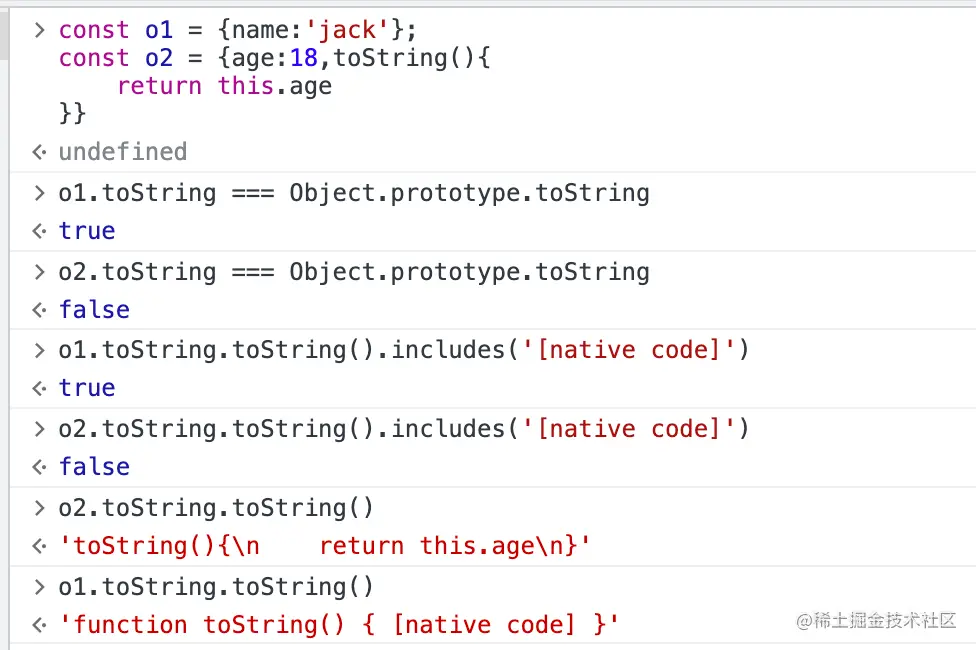
Task: Click the input chevron beside "const o1"
Action: point(39,30)
